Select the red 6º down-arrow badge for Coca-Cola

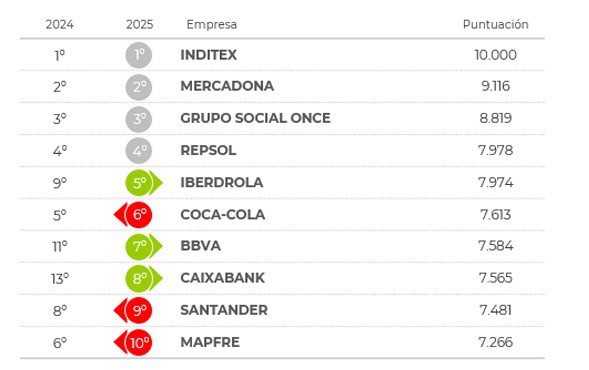click(x=133, y=215)
